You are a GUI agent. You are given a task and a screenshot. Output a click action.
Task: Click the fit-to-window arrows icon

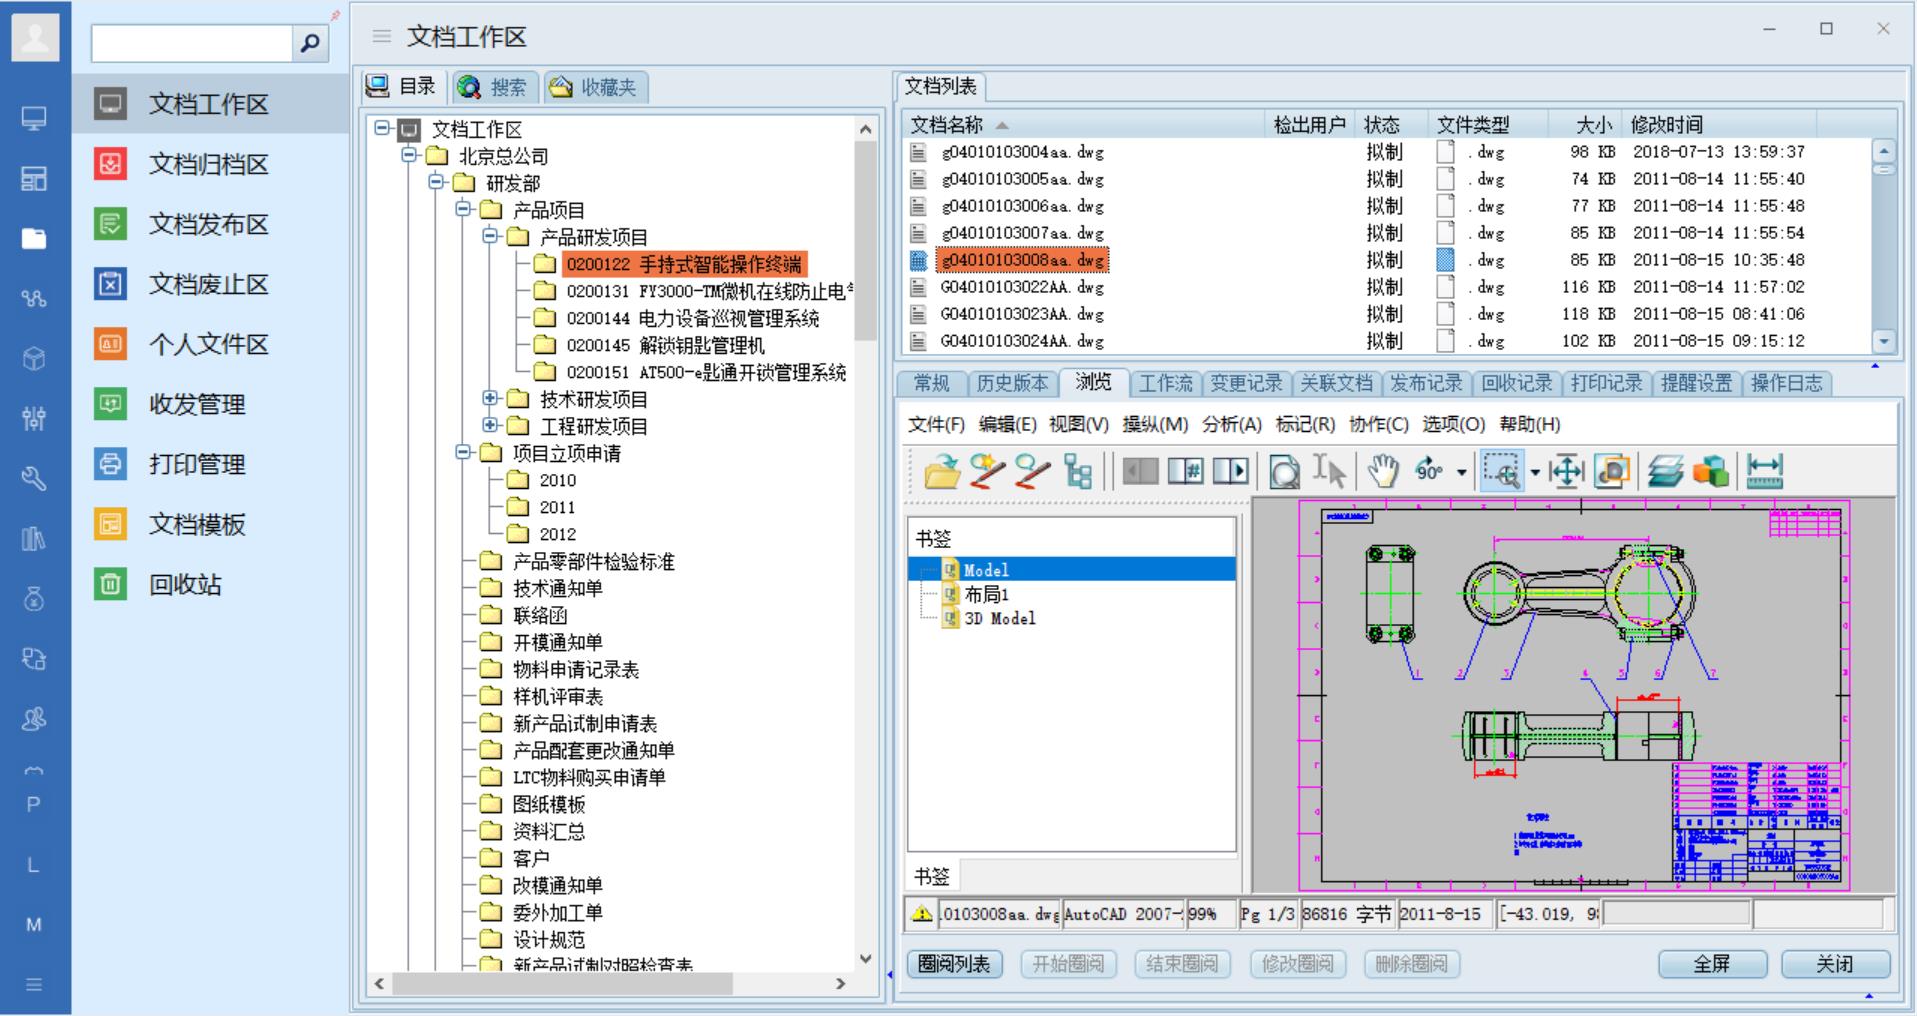point(1566,470)
